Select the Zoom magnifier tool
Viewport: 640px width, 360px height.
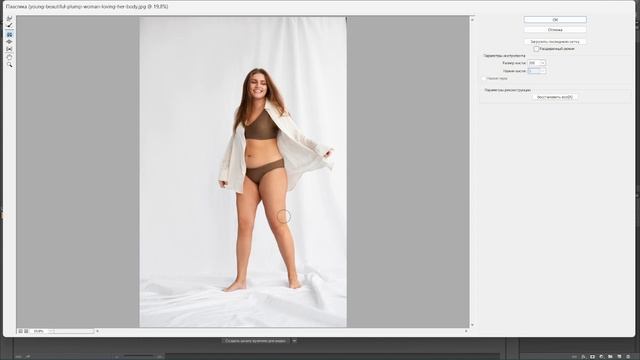[9, 65]
